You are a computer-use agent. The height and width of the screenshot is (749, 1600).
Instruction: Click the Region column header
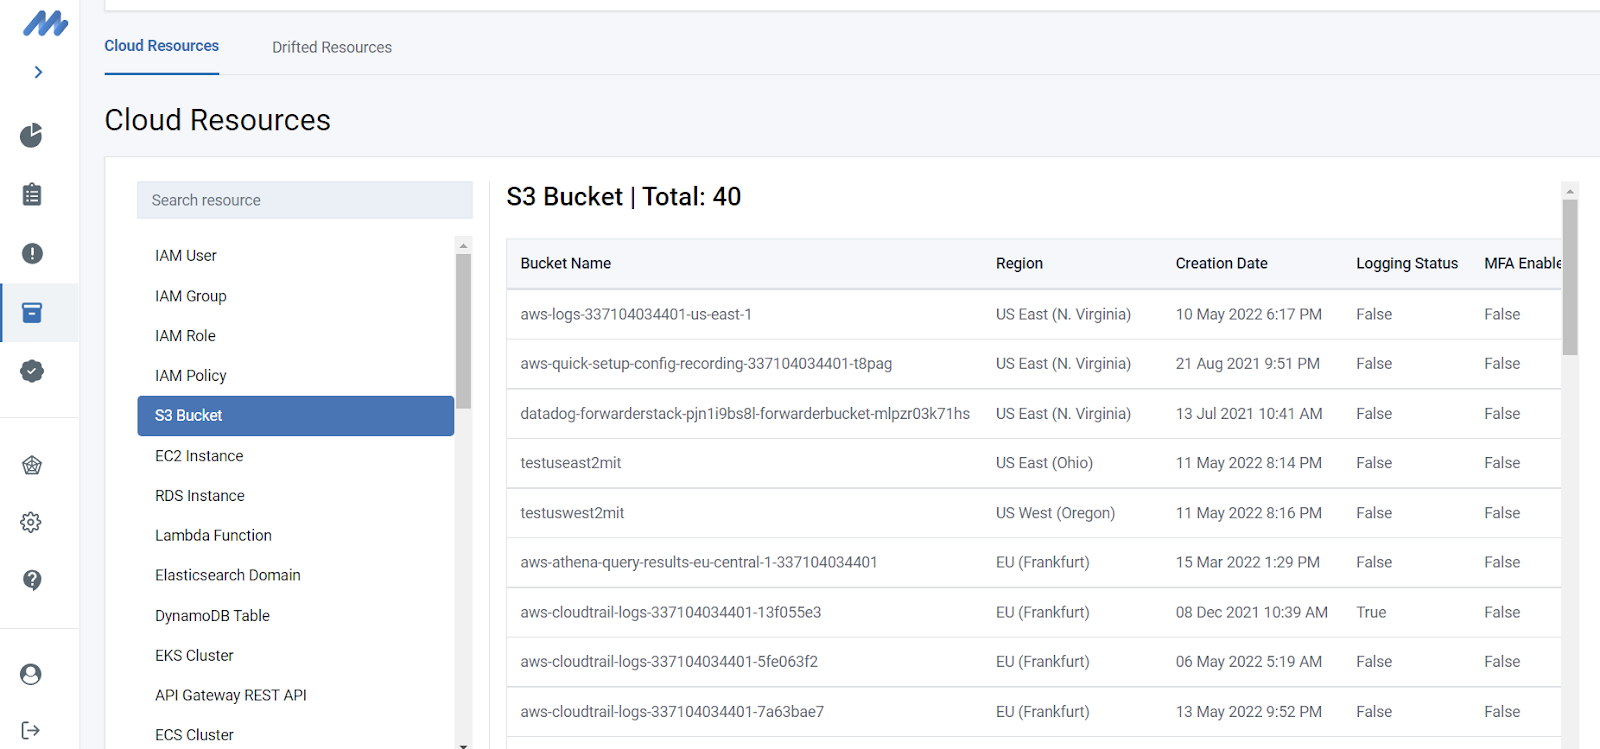click(1019, 264)
